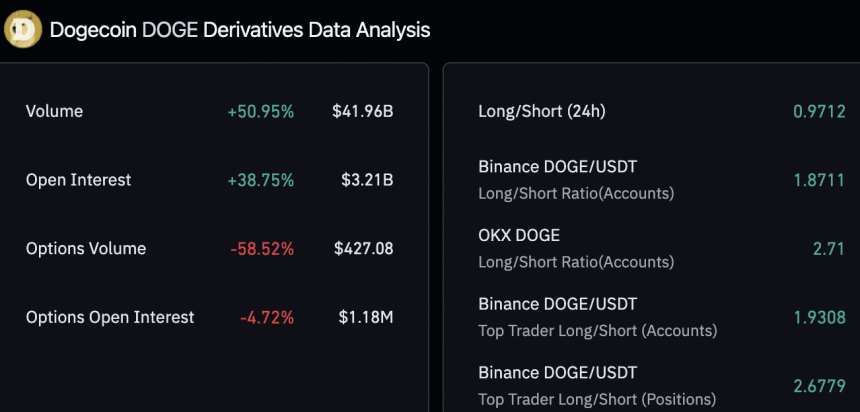This screenshot has width=860, height=412.
Task: Click the -4.72% options open interest change
Action: click(267, 317)
